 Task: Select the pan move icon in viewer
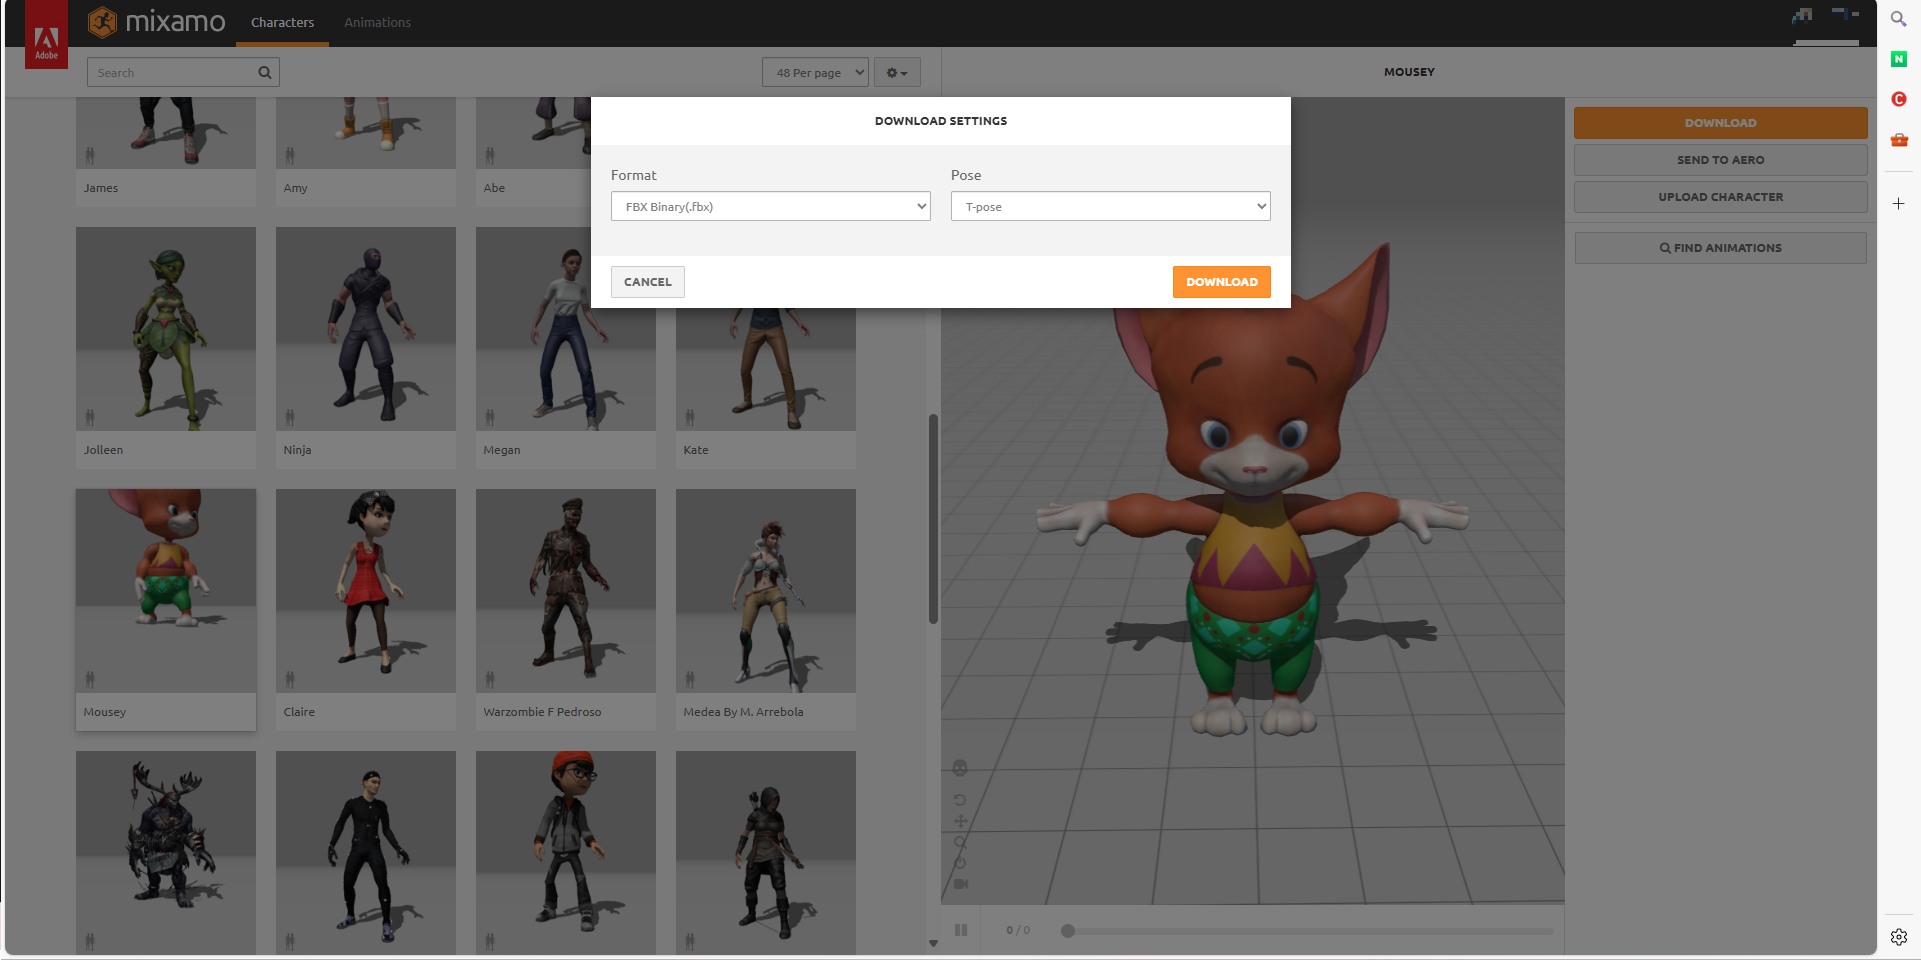point(960,821)
